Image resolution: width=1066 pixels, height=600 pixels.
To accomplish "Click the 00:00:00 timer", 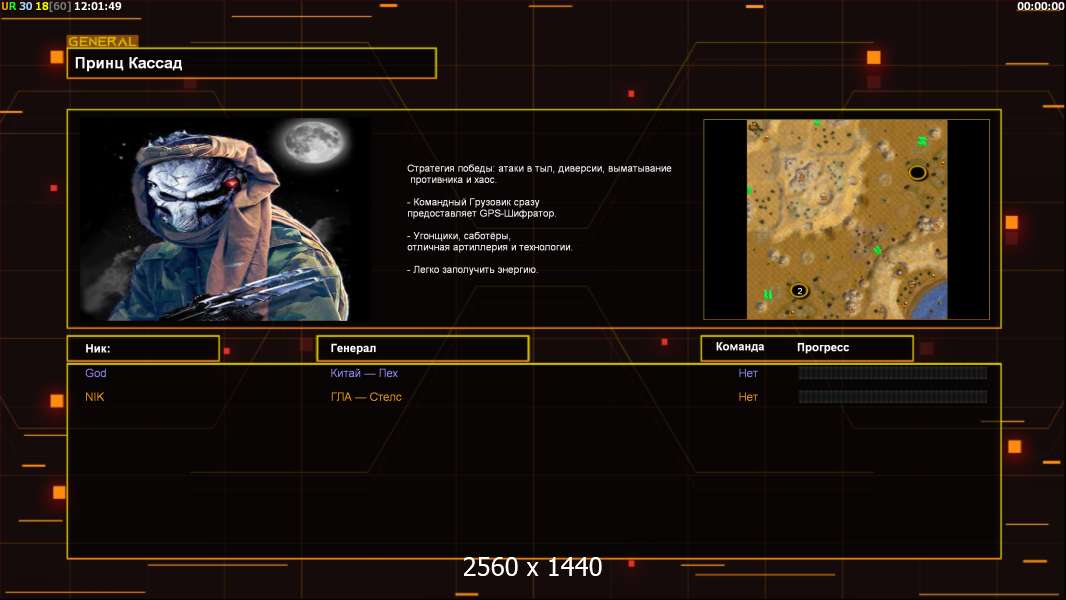I will pos(1040,6).
